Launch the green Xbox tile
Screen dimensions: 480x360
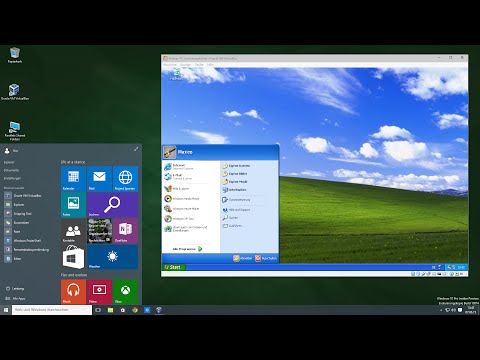pos(125,291)
